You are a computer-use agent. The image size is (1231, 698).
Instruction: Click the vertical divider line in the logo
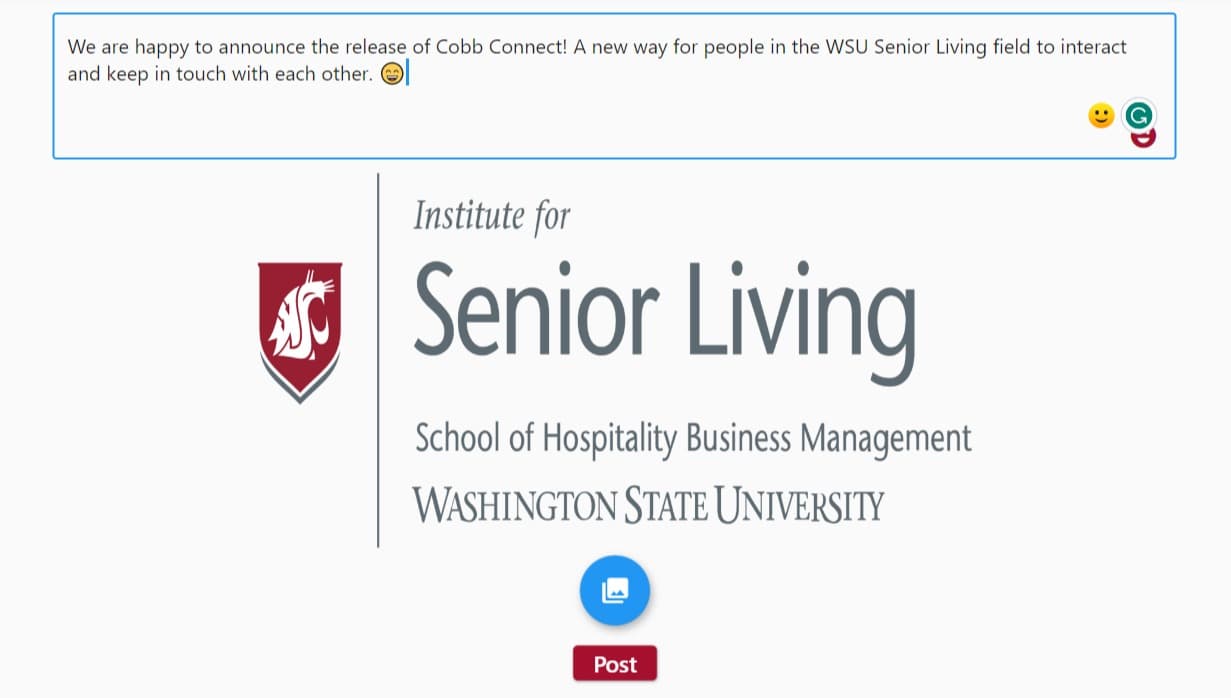(378, 360)
